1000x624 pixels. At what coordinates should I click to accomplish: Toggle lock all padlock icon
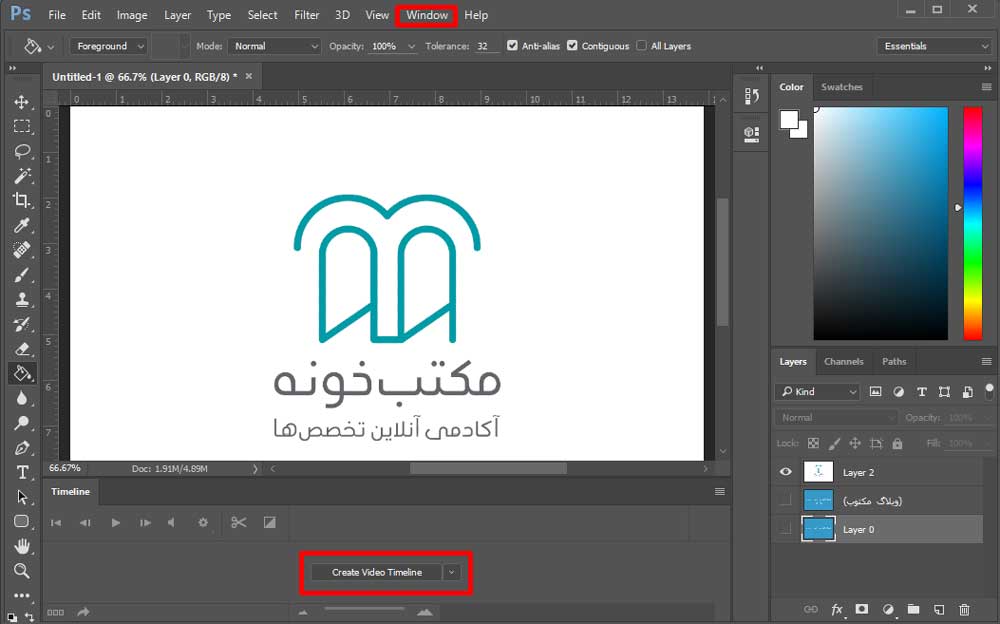897,443
